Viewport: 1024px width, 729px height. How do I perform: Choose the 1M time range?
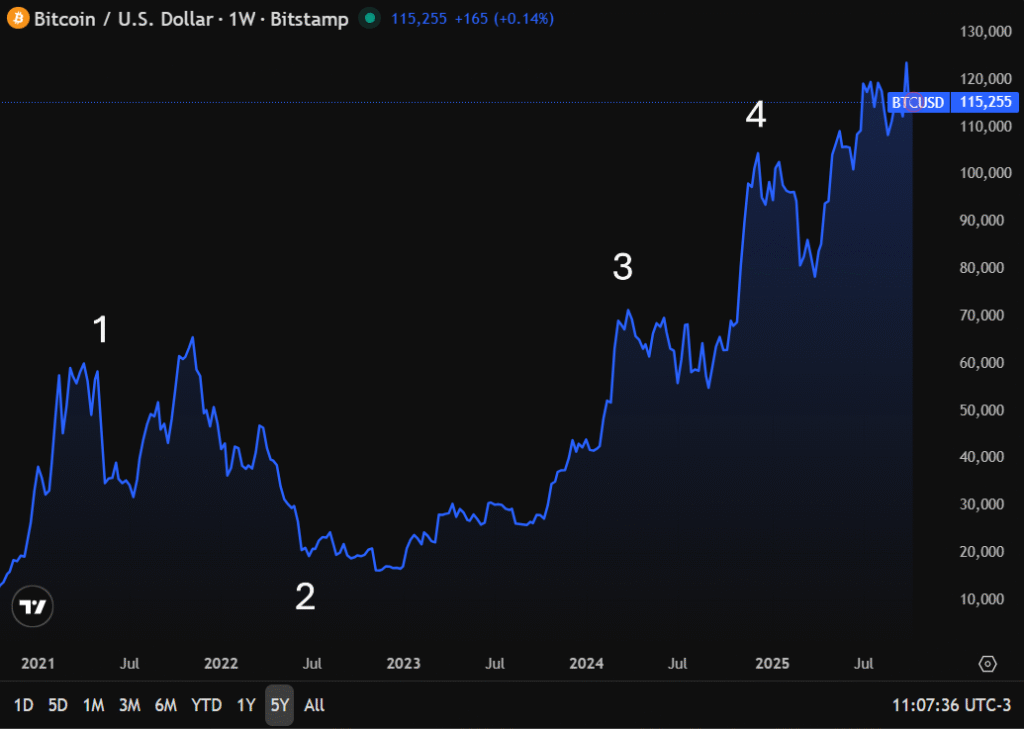tap(93, 705)
